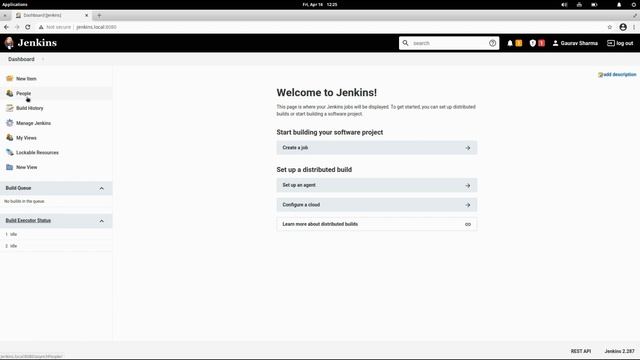Click the Configure a cloud arrow
Image resolution: width=640 pixels, height=360 pixels.
tap(468, 205)
